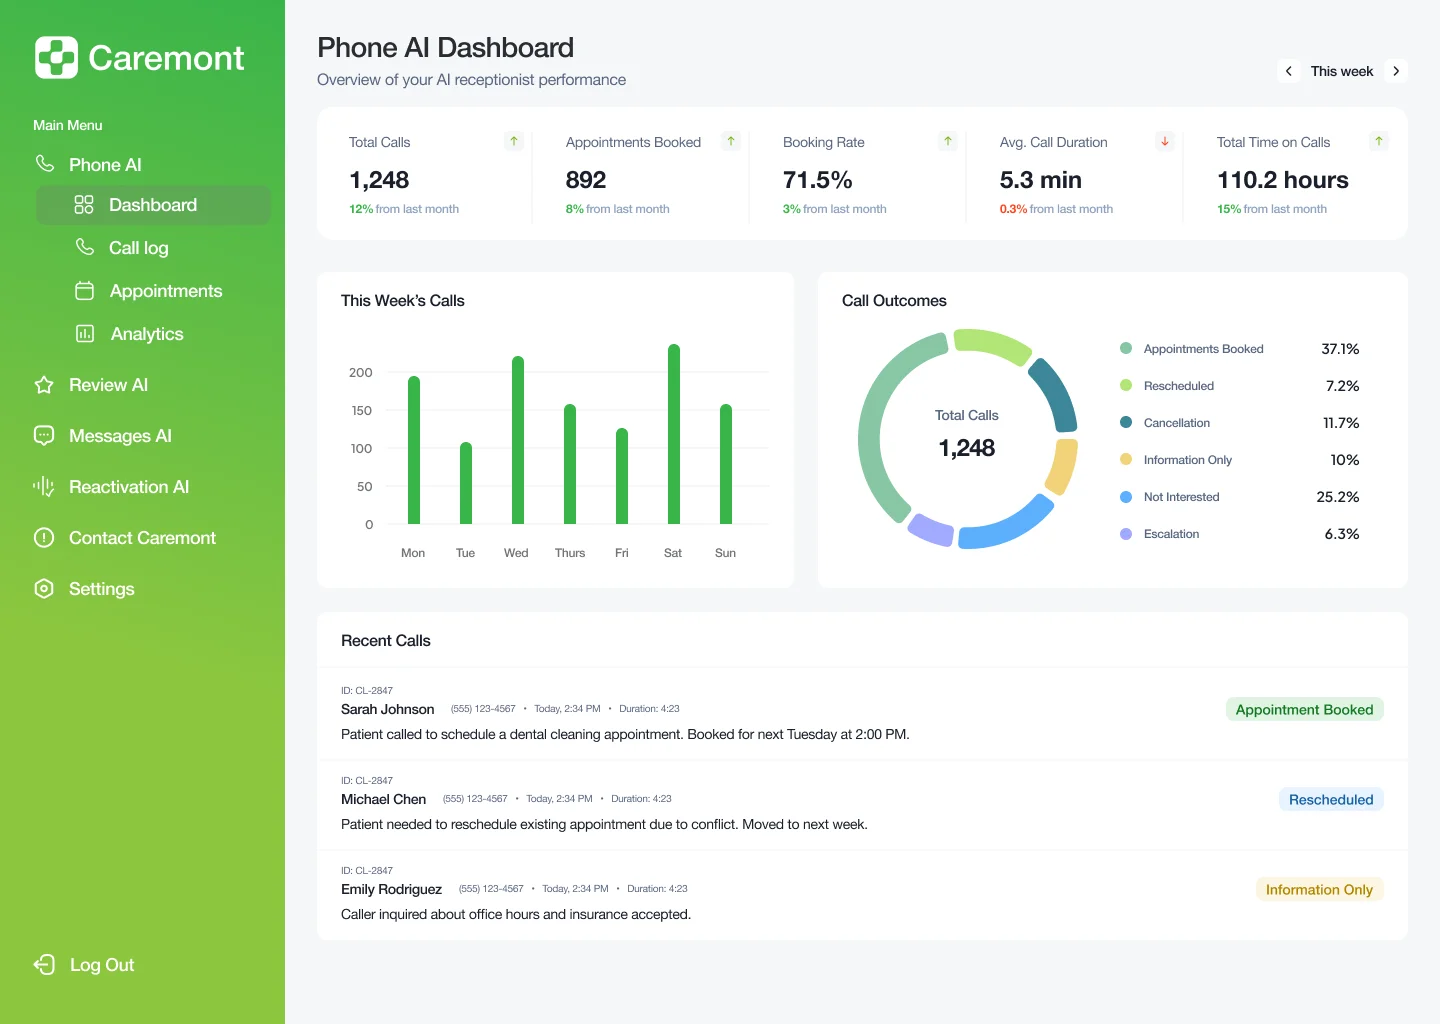Click the previous week chevron

pos(1288,71)
